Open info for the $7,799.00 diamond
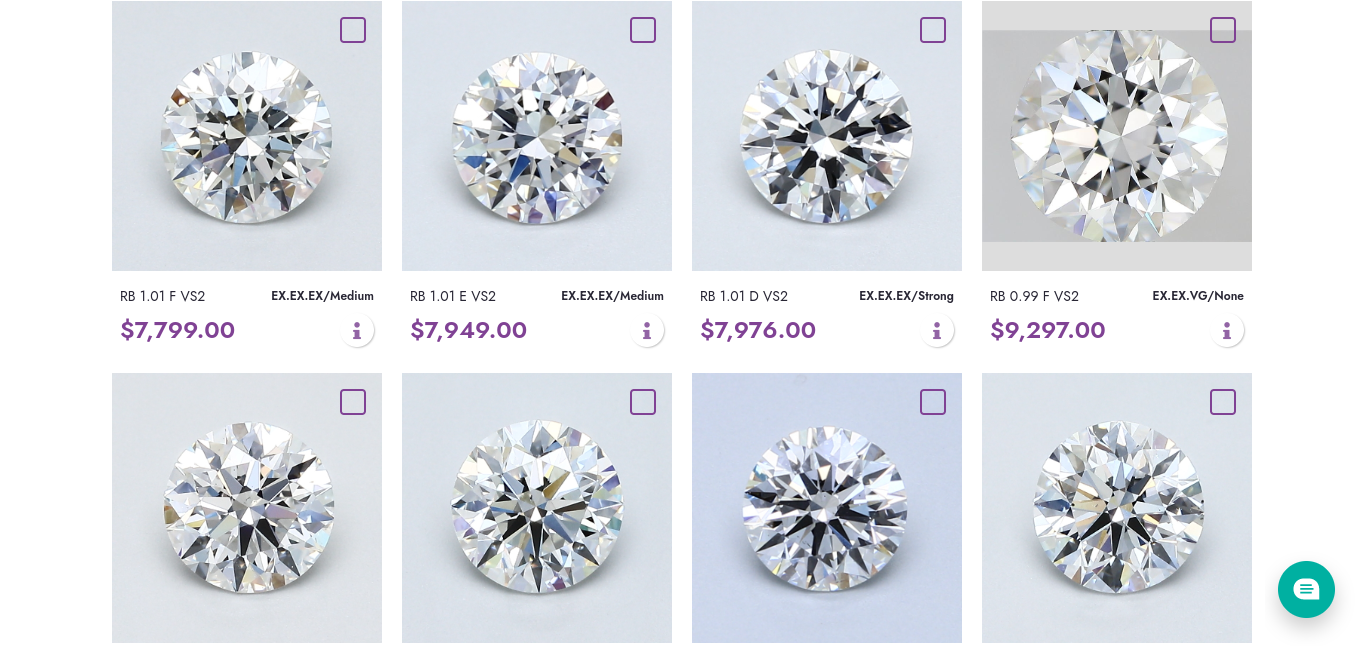 tap(357, 330)
